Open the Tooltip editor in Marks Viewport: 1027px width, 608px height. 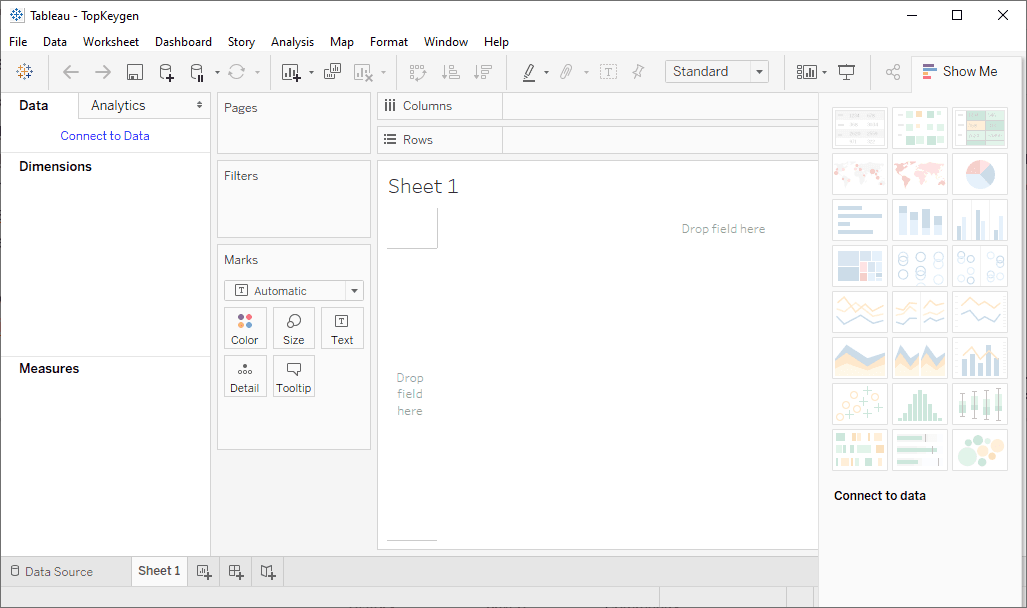tap(293, 376)
